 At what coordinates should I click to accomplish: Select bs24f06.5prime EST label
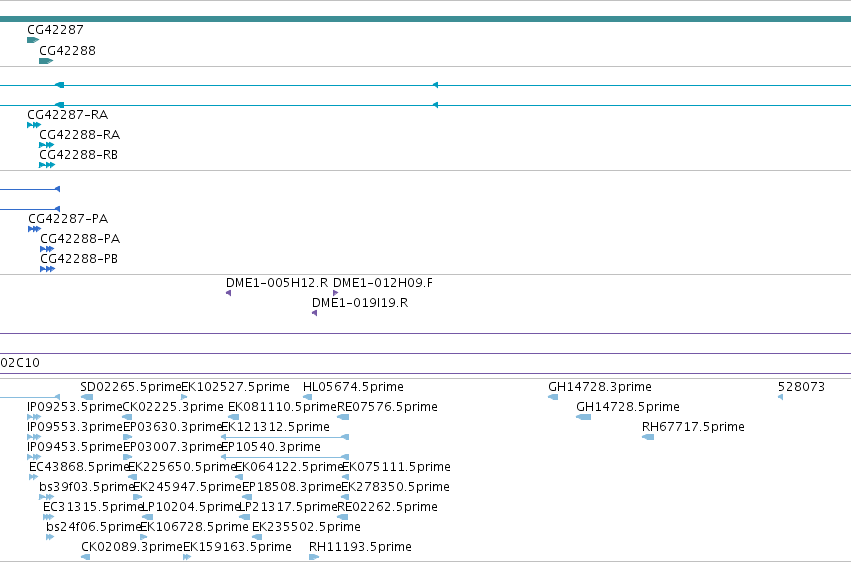pyautogui.click(x=94, y=527)
